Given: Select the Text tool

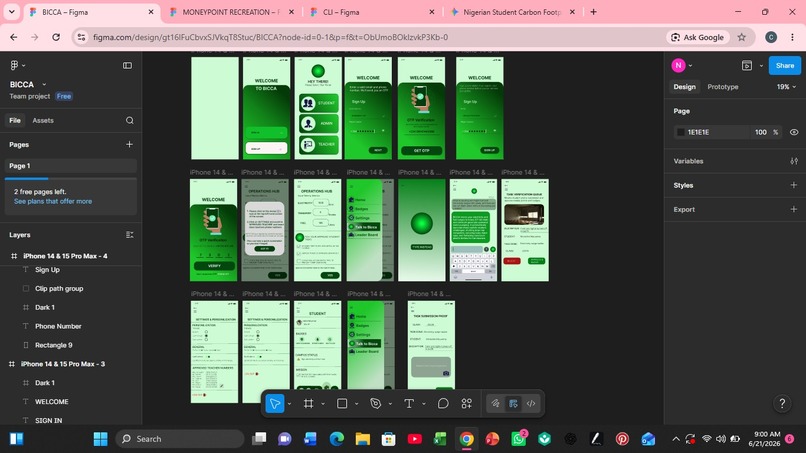Looking at the screenshot, I should point(409,404).
